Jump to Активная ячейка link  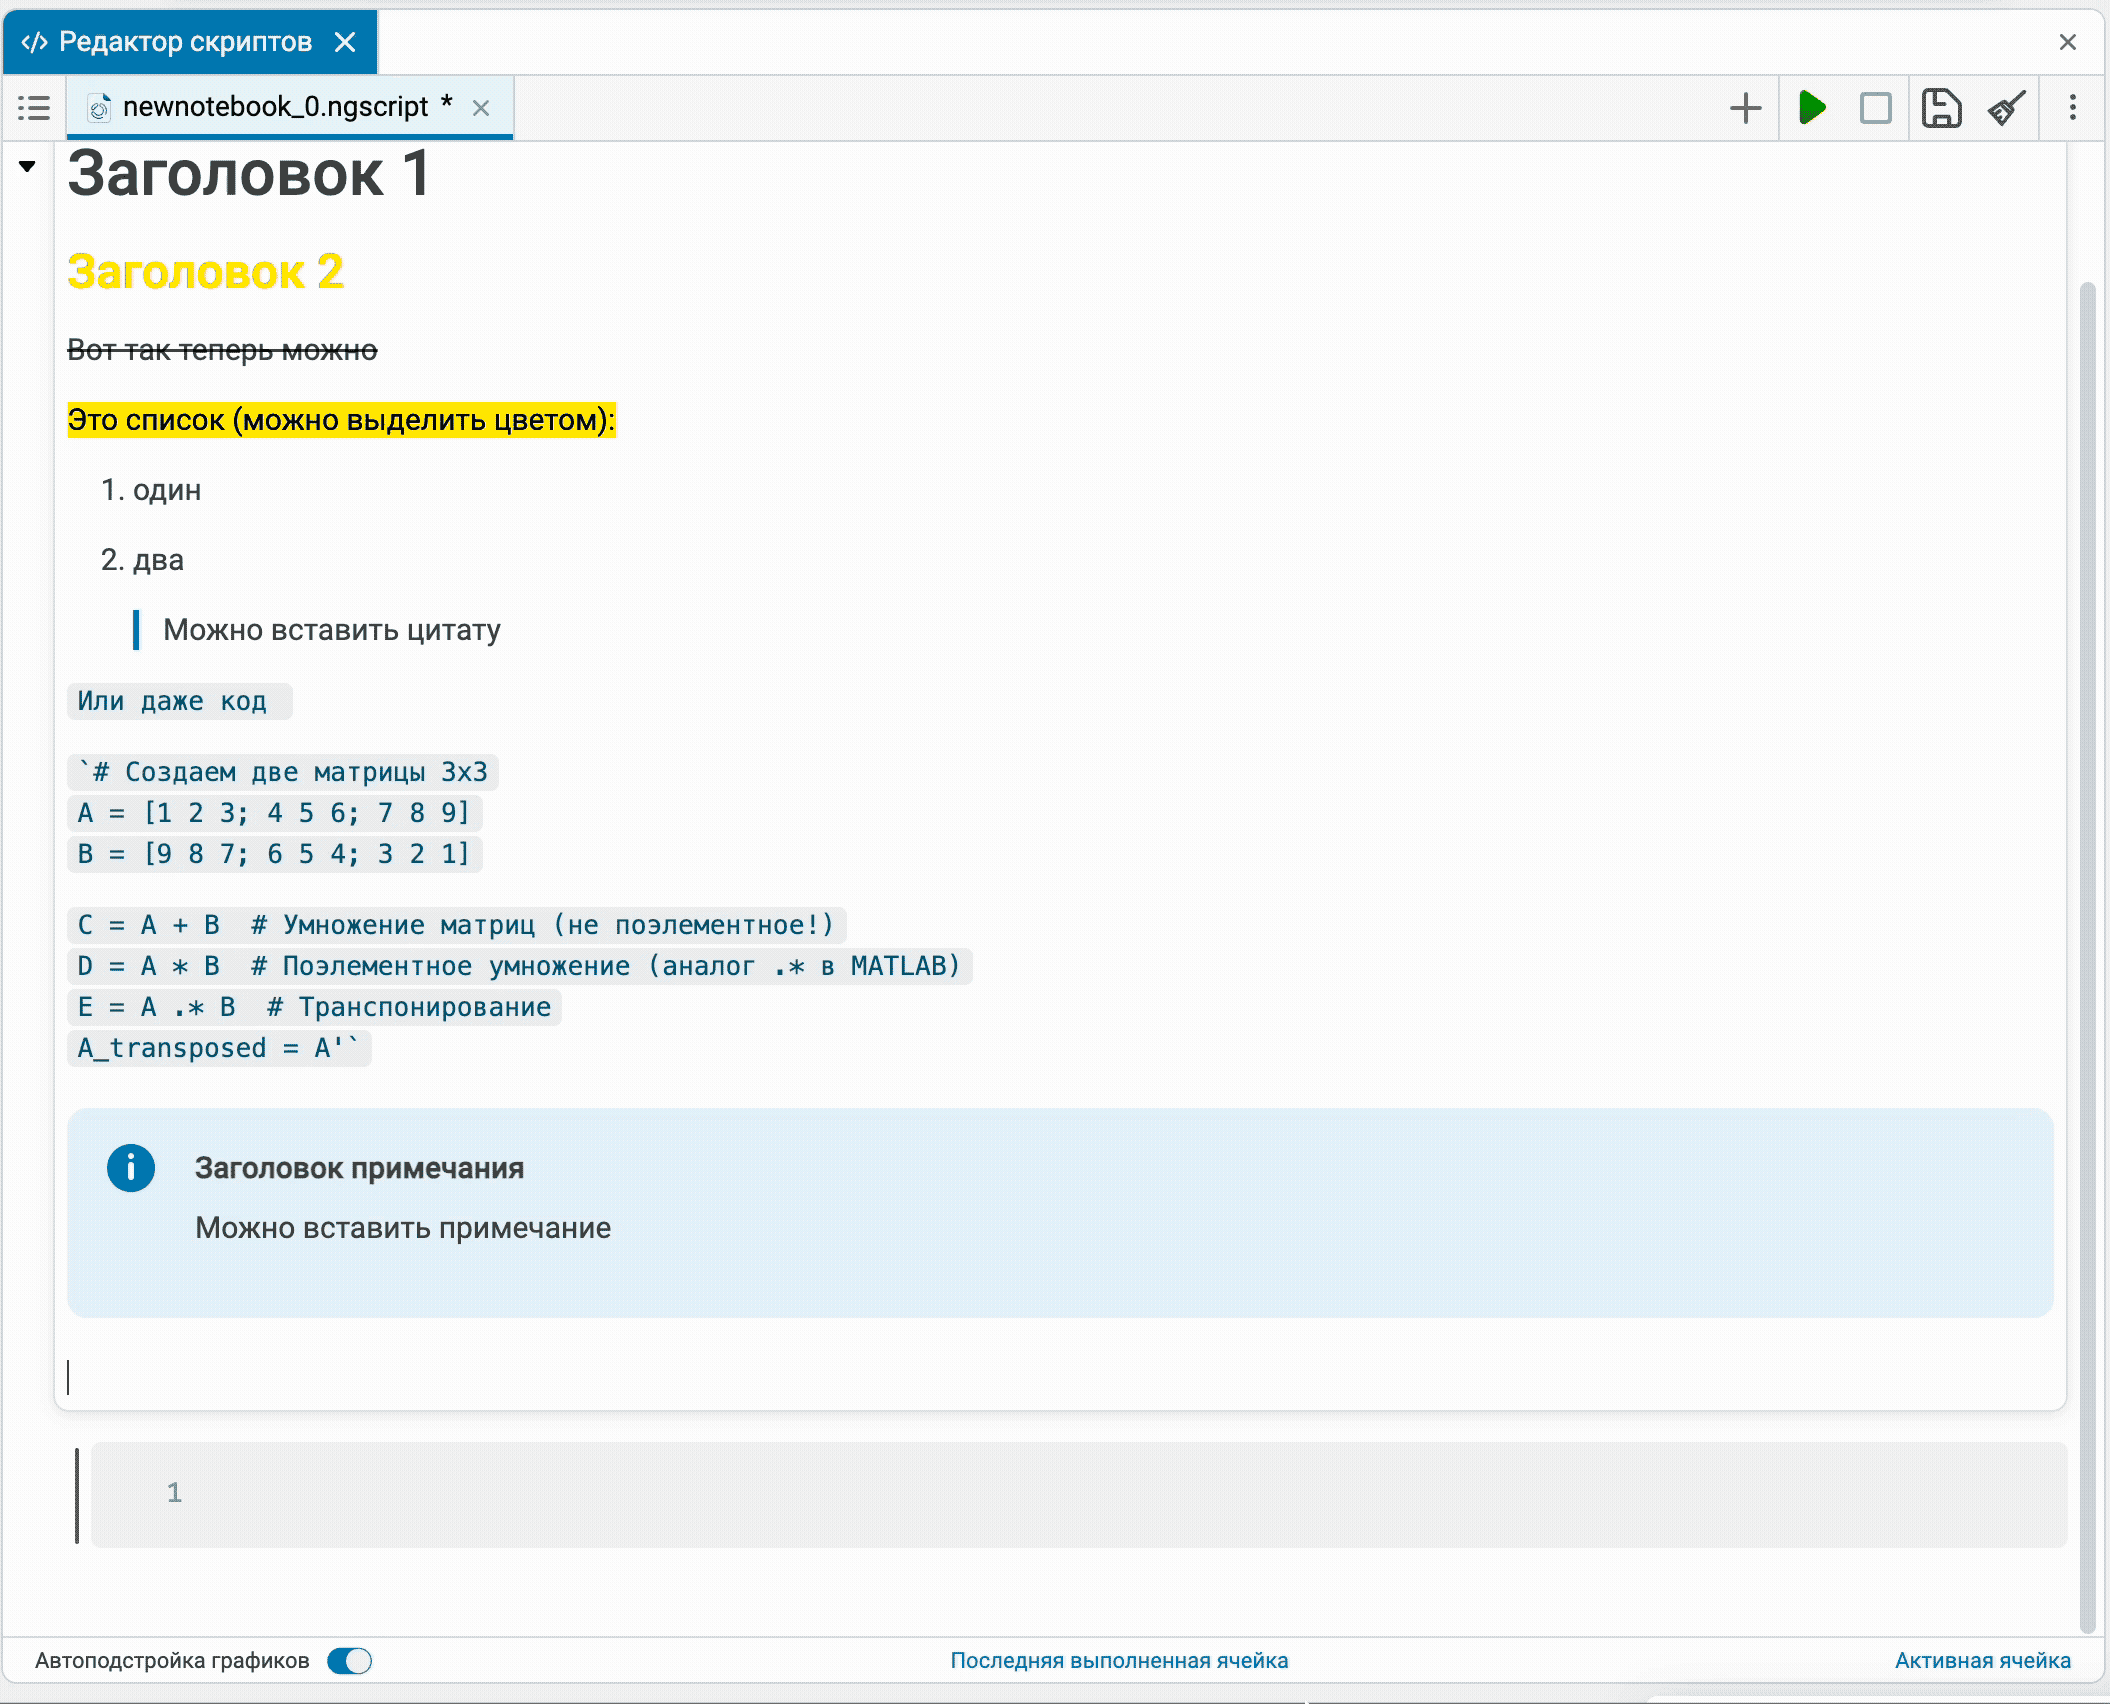(x=1982, y=1661)
